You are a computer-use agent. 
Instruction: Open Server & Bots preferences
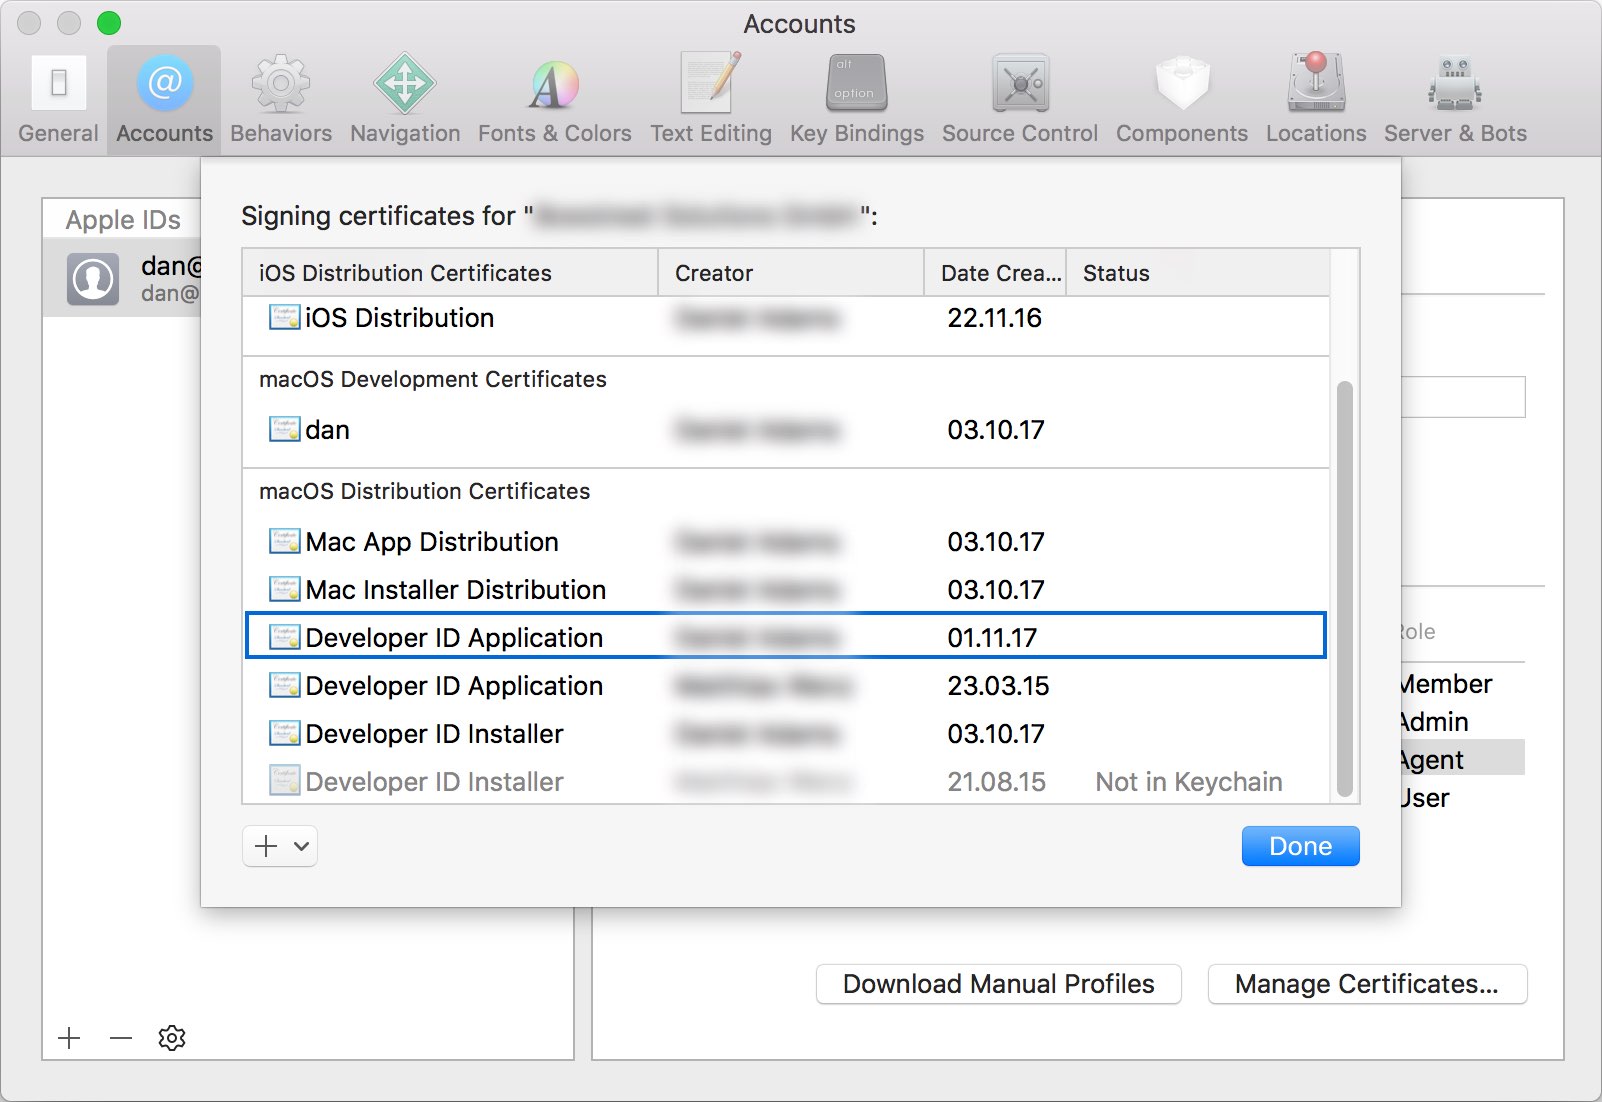1455,100
